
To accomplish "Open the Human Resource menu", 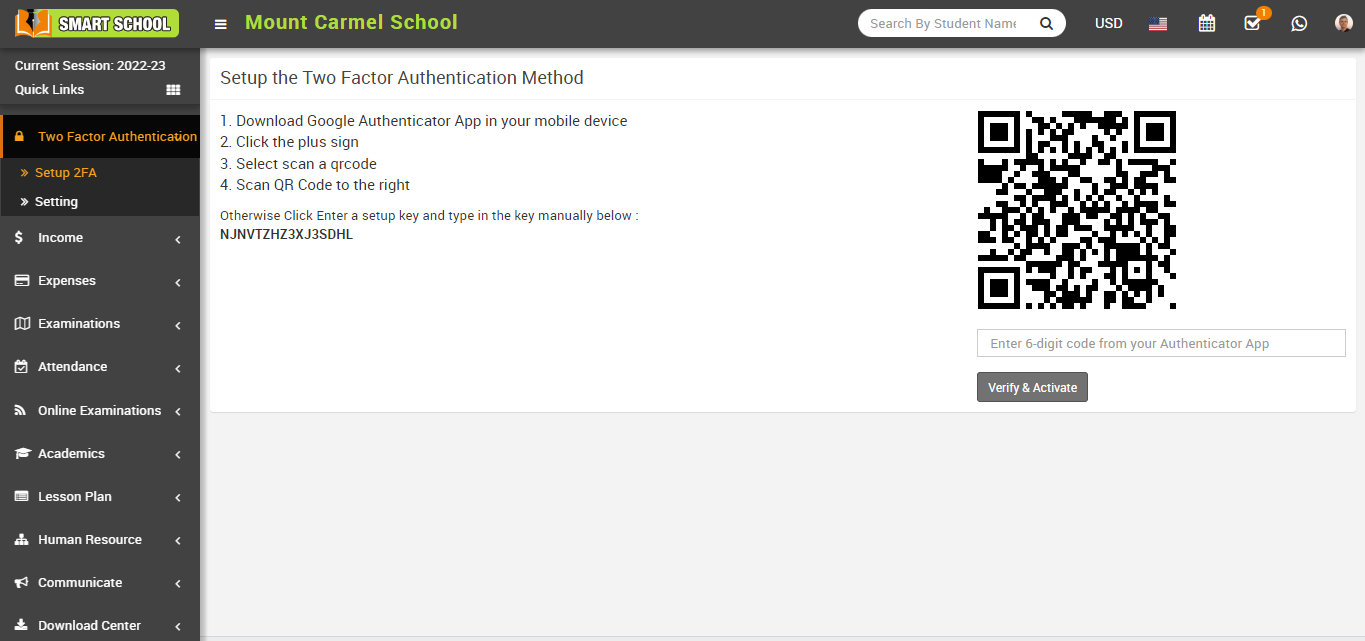I will pos(99,540).
